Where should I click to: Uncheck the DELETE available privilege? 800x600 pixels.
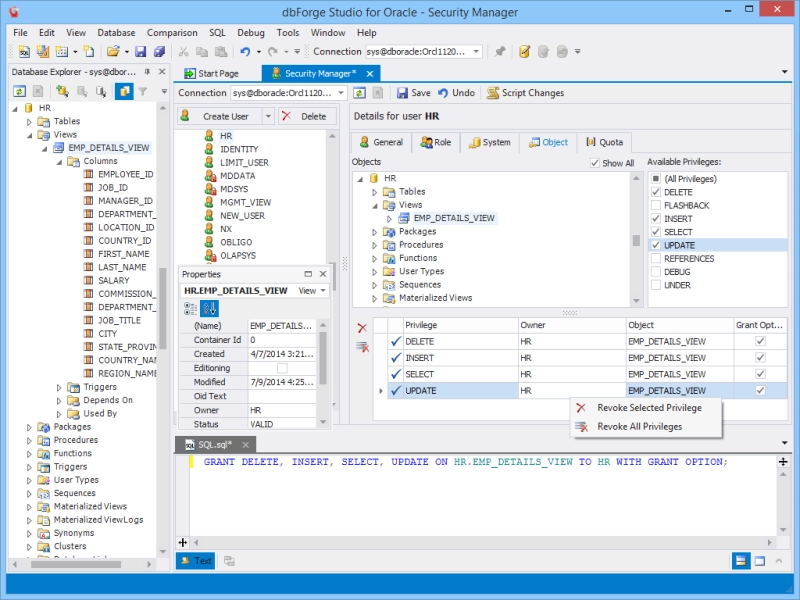[656, 192]
